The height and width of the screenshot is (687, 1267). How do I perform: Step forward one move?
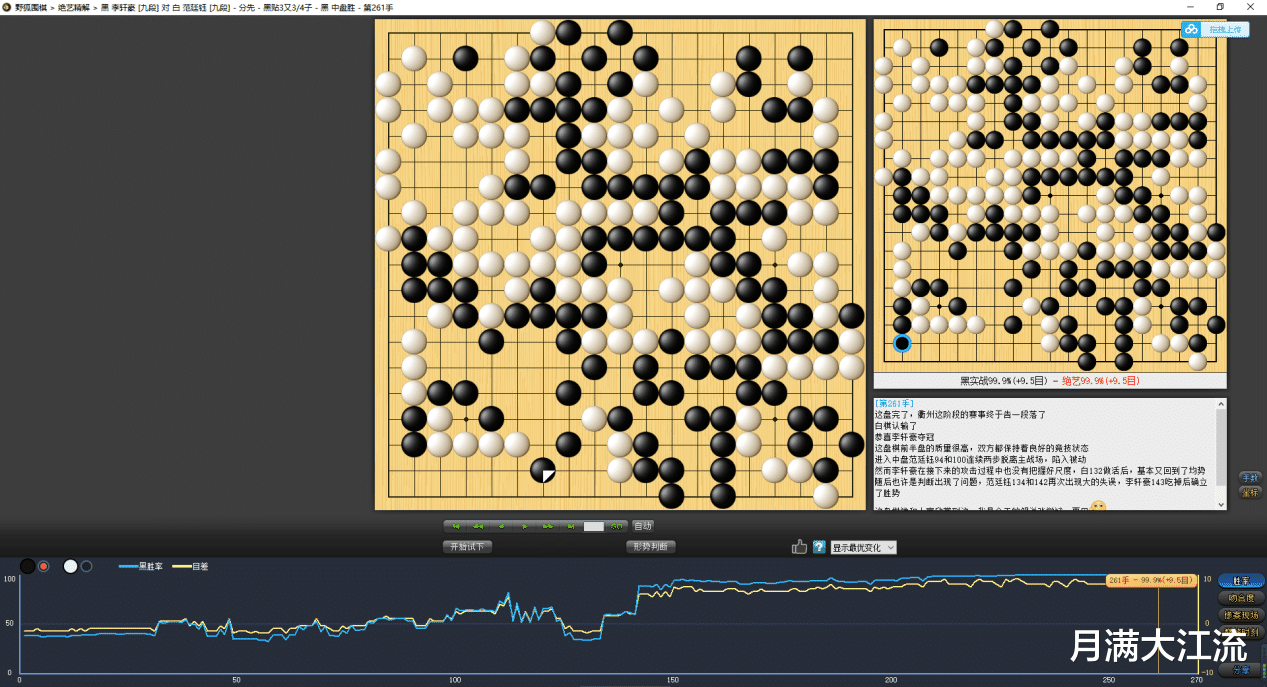(525, 526)
